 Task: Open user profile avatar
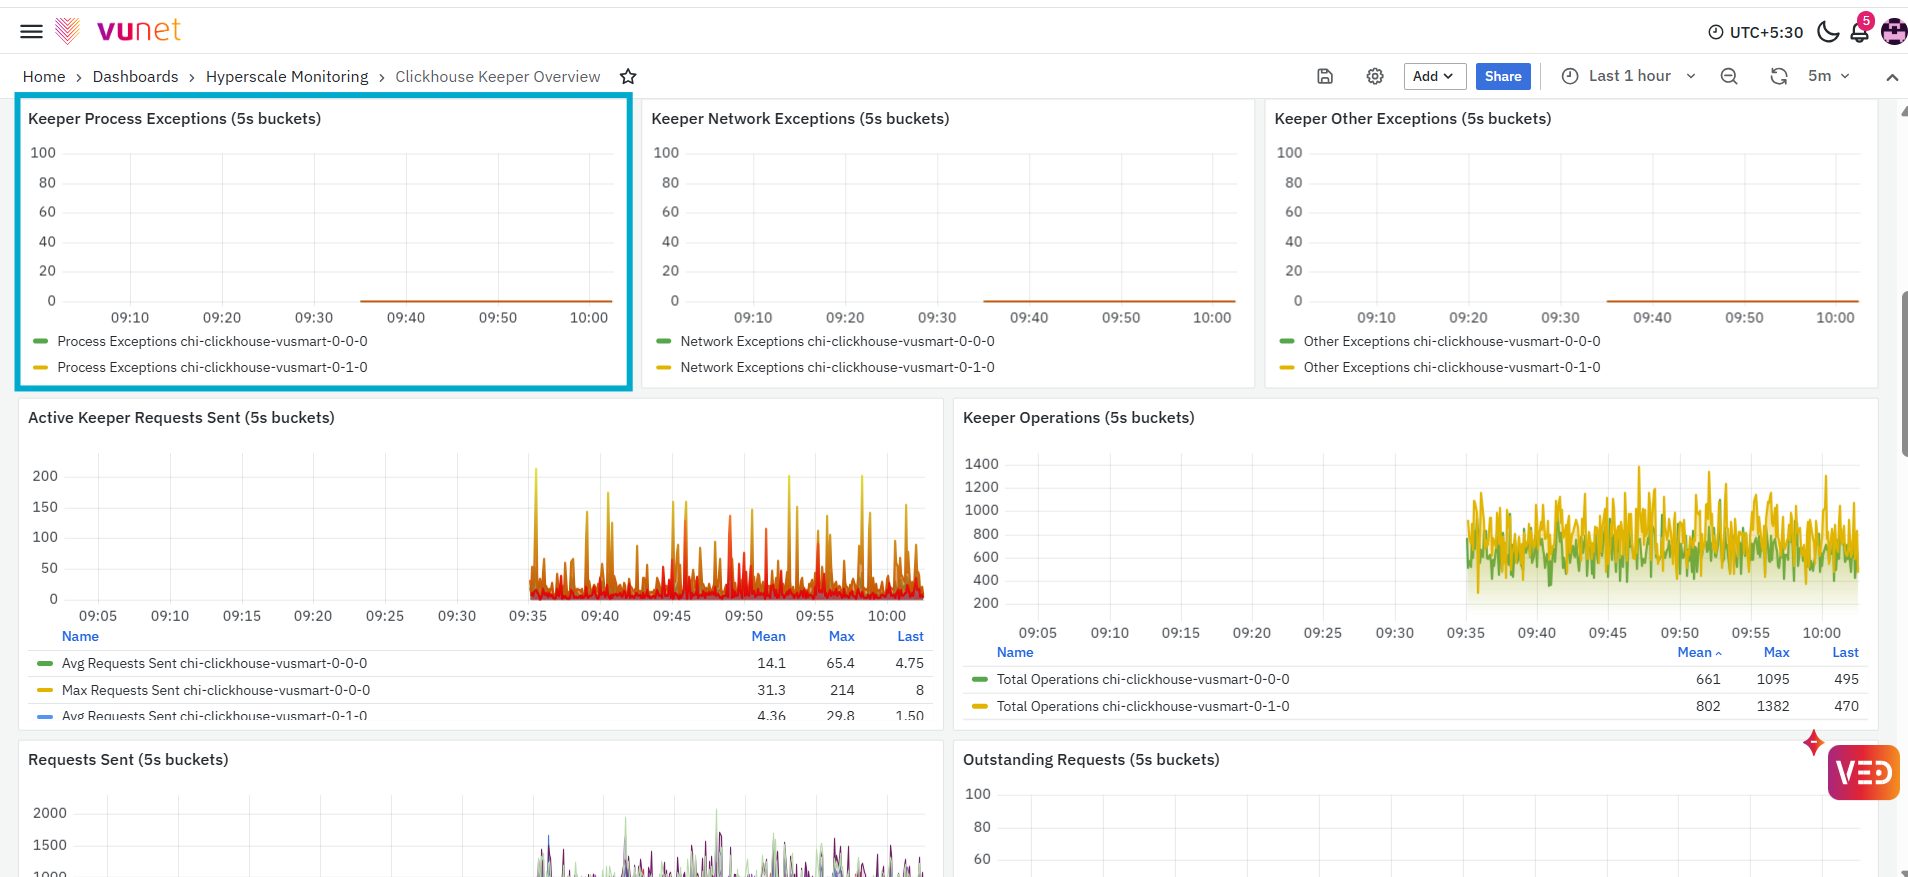pos(1894,32)
